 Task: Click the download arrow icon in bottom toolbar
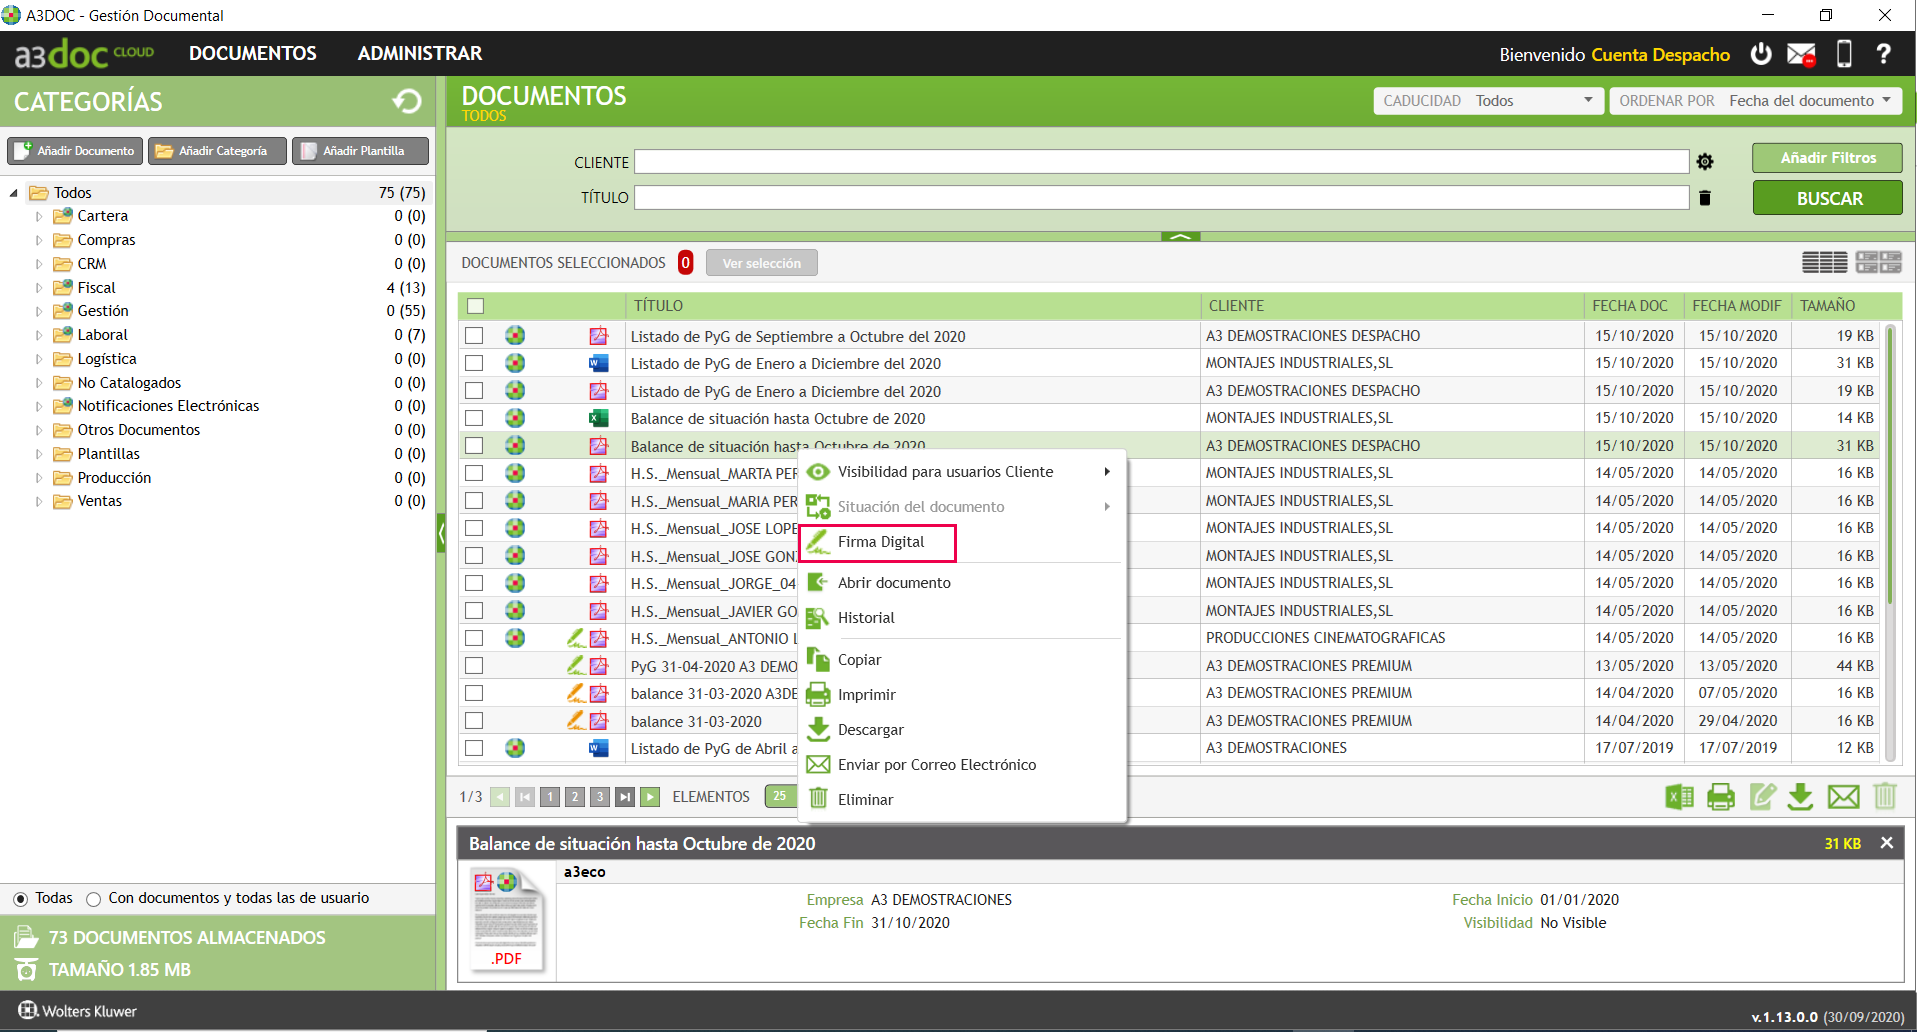[x=1800, y=797]
